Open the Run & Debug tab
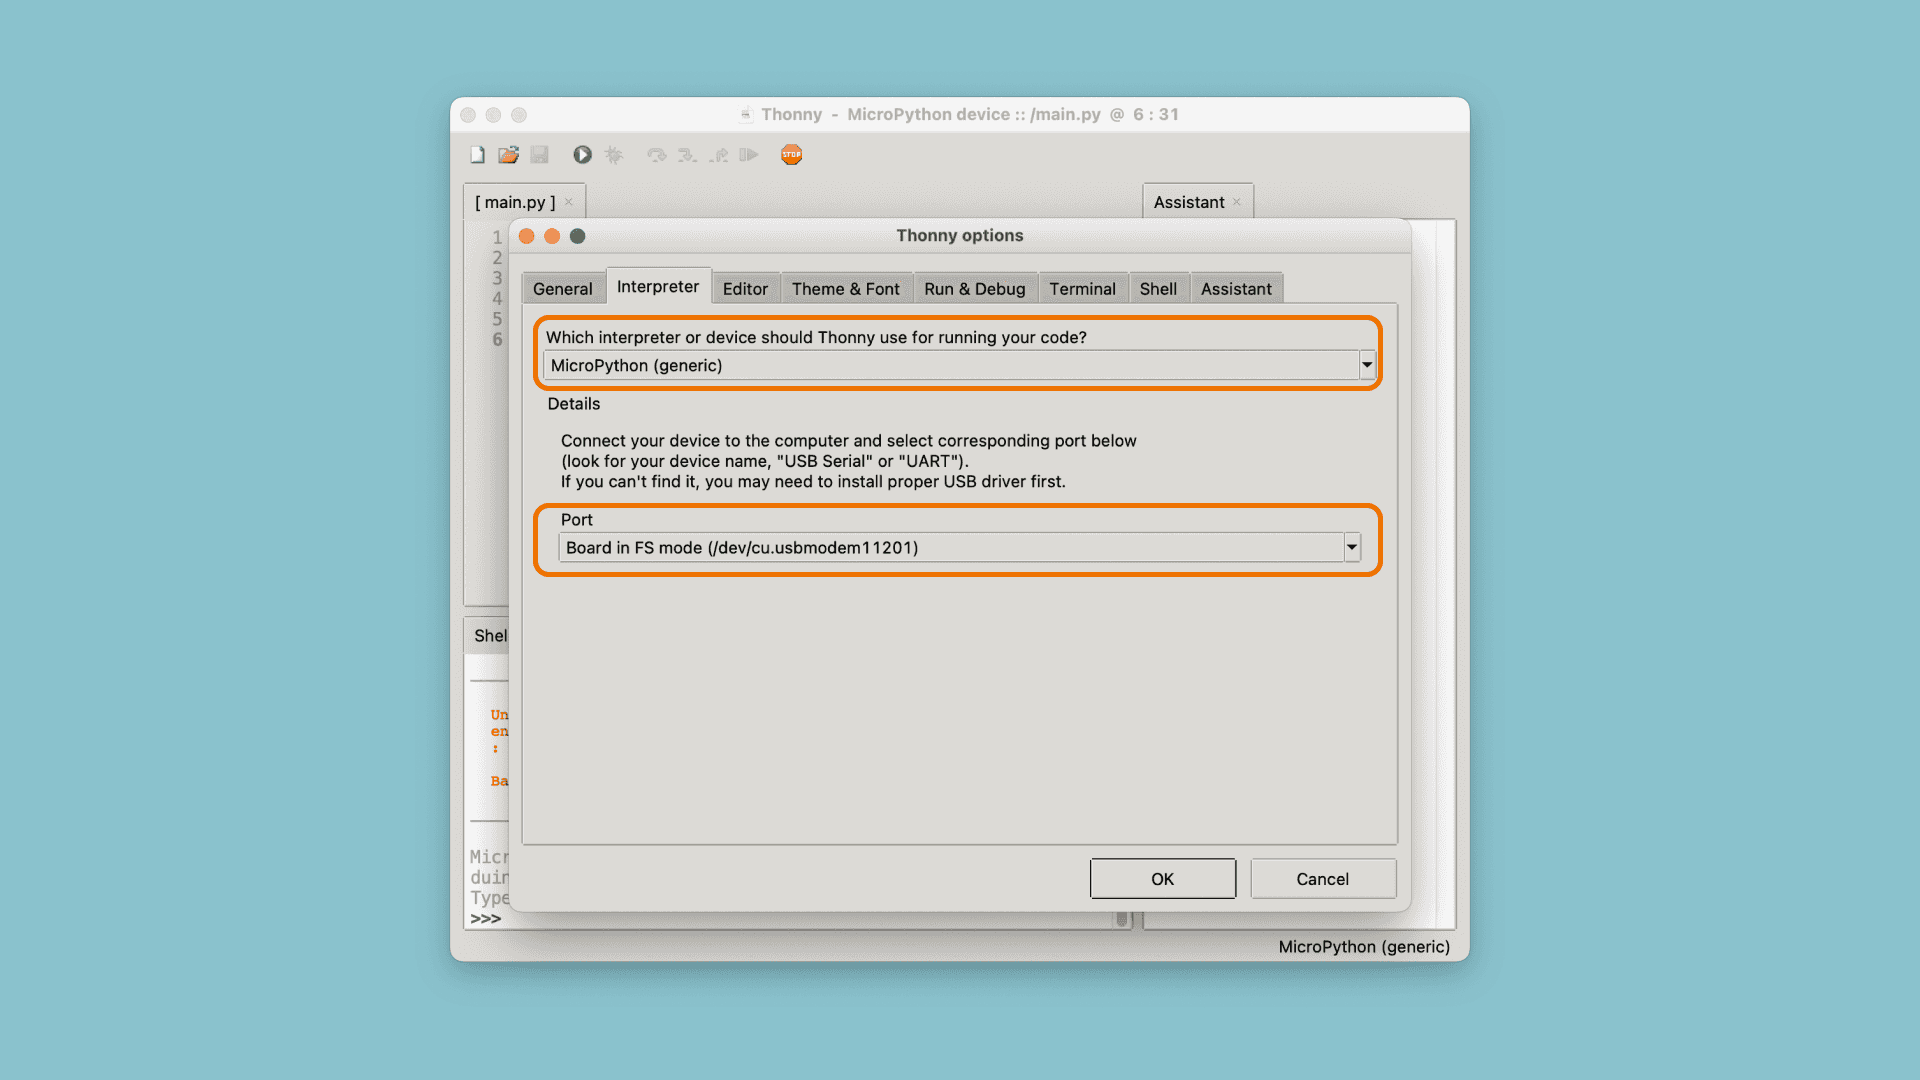Image resolution: width=1920 pixels, height=1080 pixels. [x=974, y=289]
